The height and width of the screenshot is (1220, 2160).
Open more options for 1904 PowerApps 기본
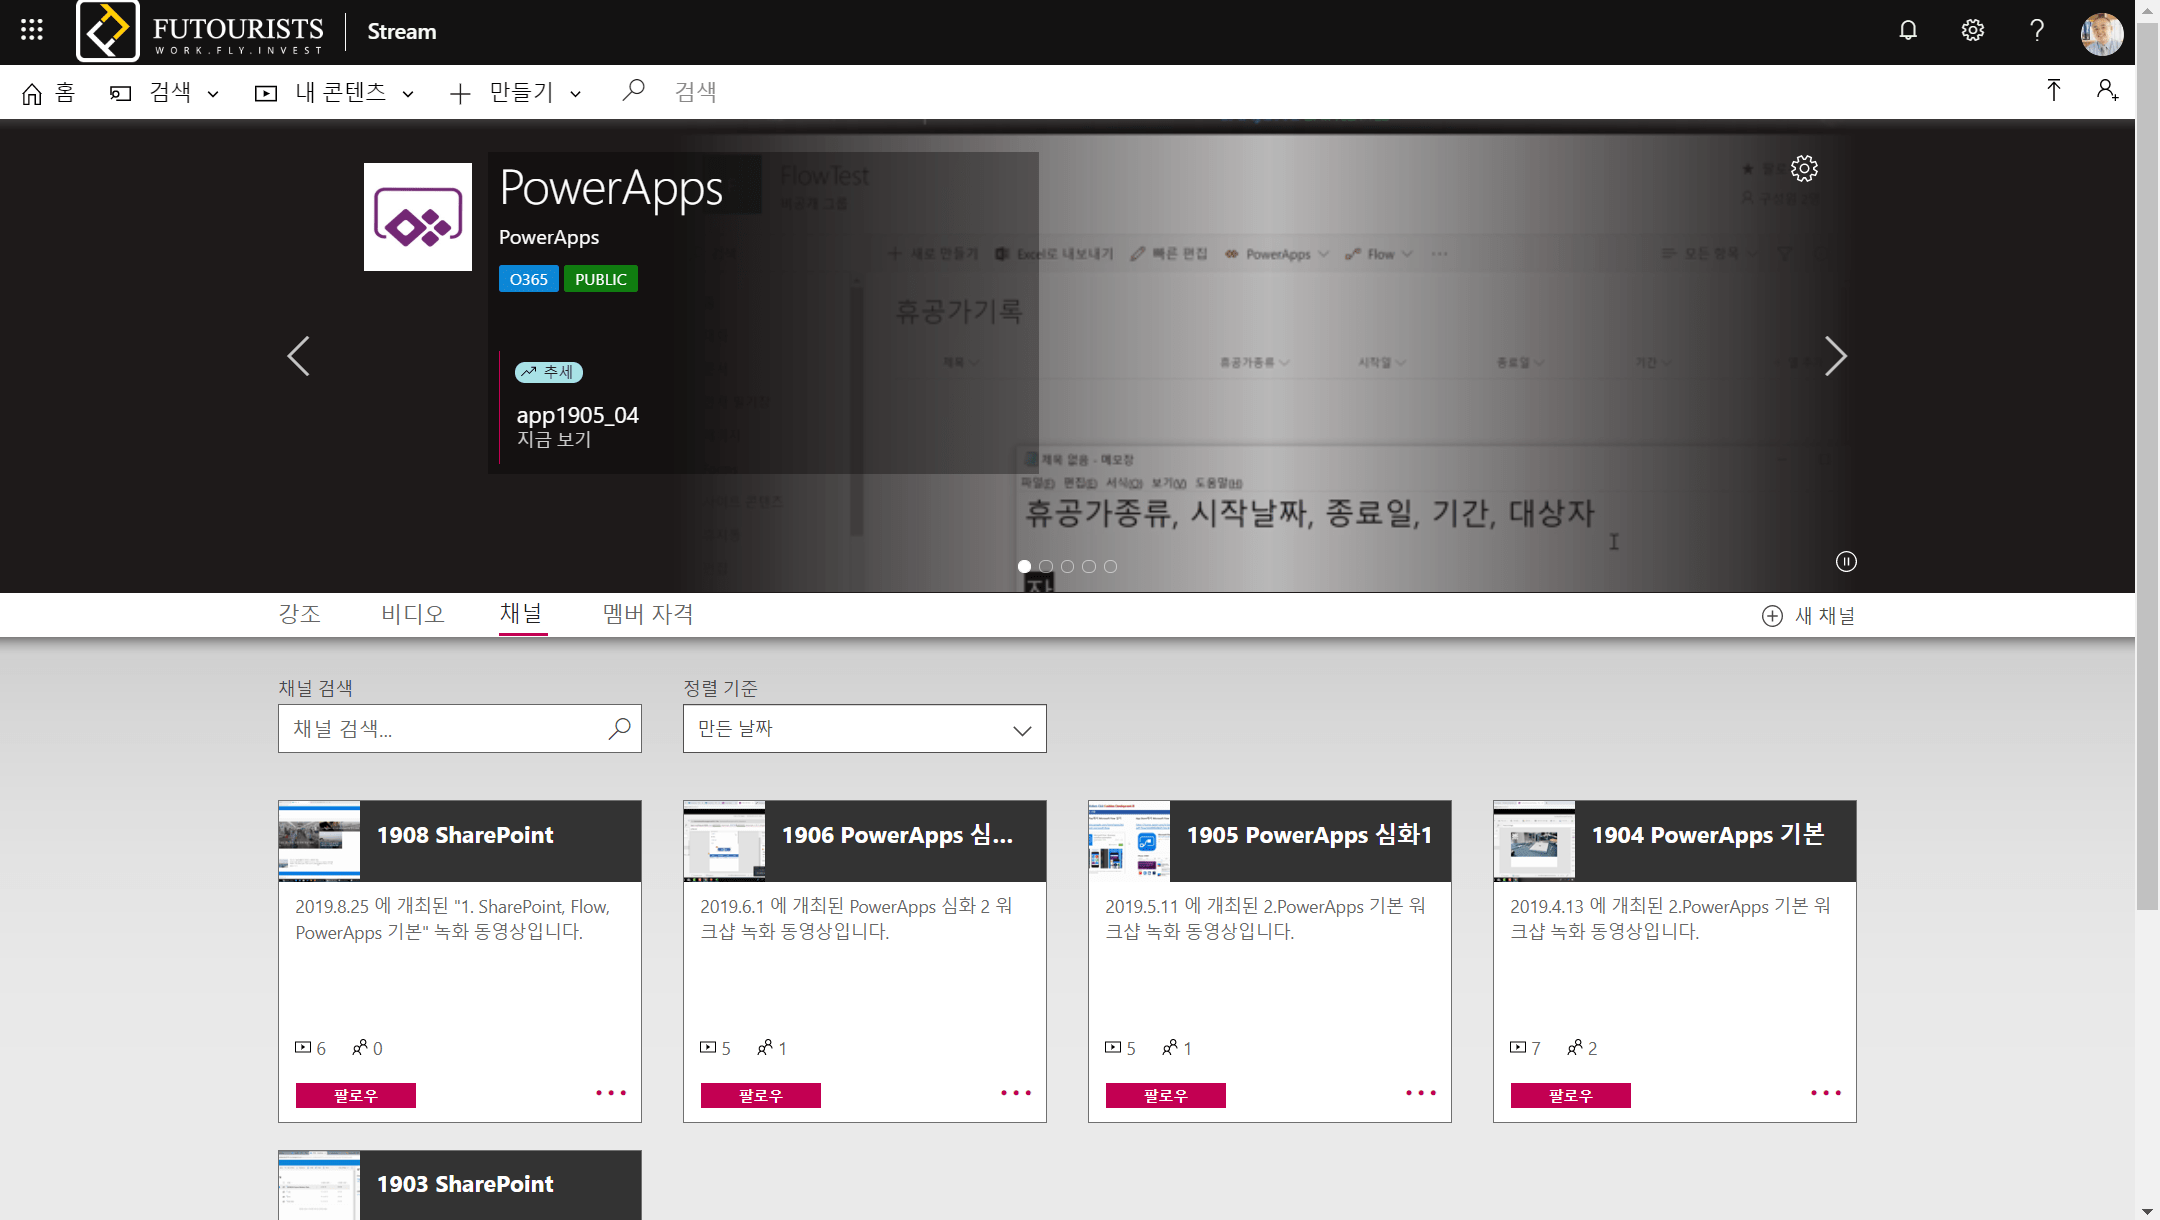1825,1093
